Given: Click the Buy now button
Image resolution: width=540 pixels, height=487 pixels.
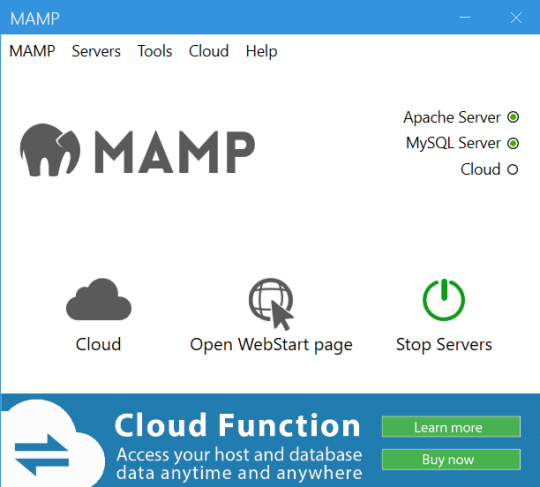Looking at the screenshot, I should (451, 459).
